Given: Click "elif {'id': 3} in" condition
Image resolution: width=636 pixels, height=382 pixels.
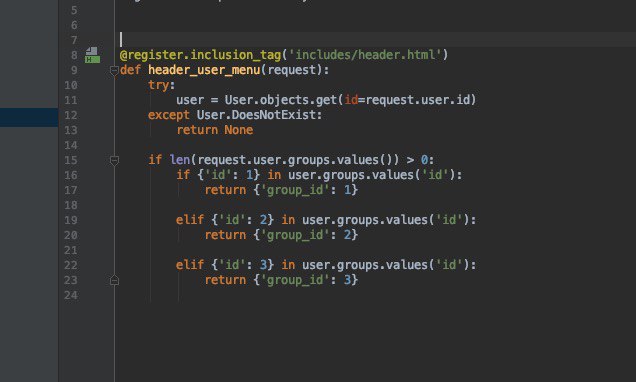Looking at the screenshot, I should click(236, 265).
